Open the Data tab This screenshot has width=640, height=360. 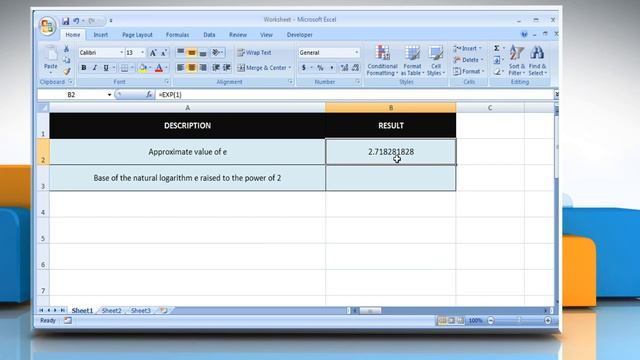(x=209, y=35)
